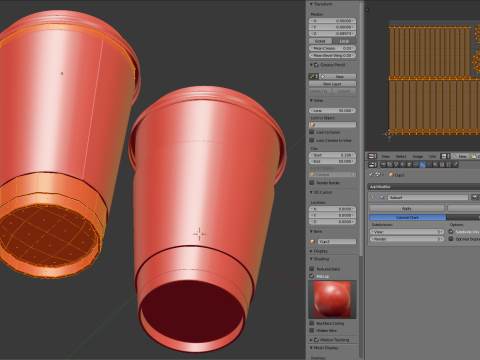Click New image button in UV editor header

click(460, 156)
